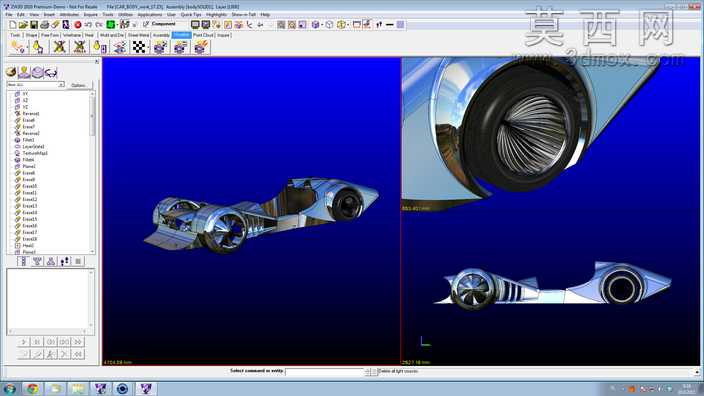Image resolution: width=704 pixels, height=396 pixels.
Task: Switch to the Free Form tab
Action: pyautogui.click(x=50, y=35)
